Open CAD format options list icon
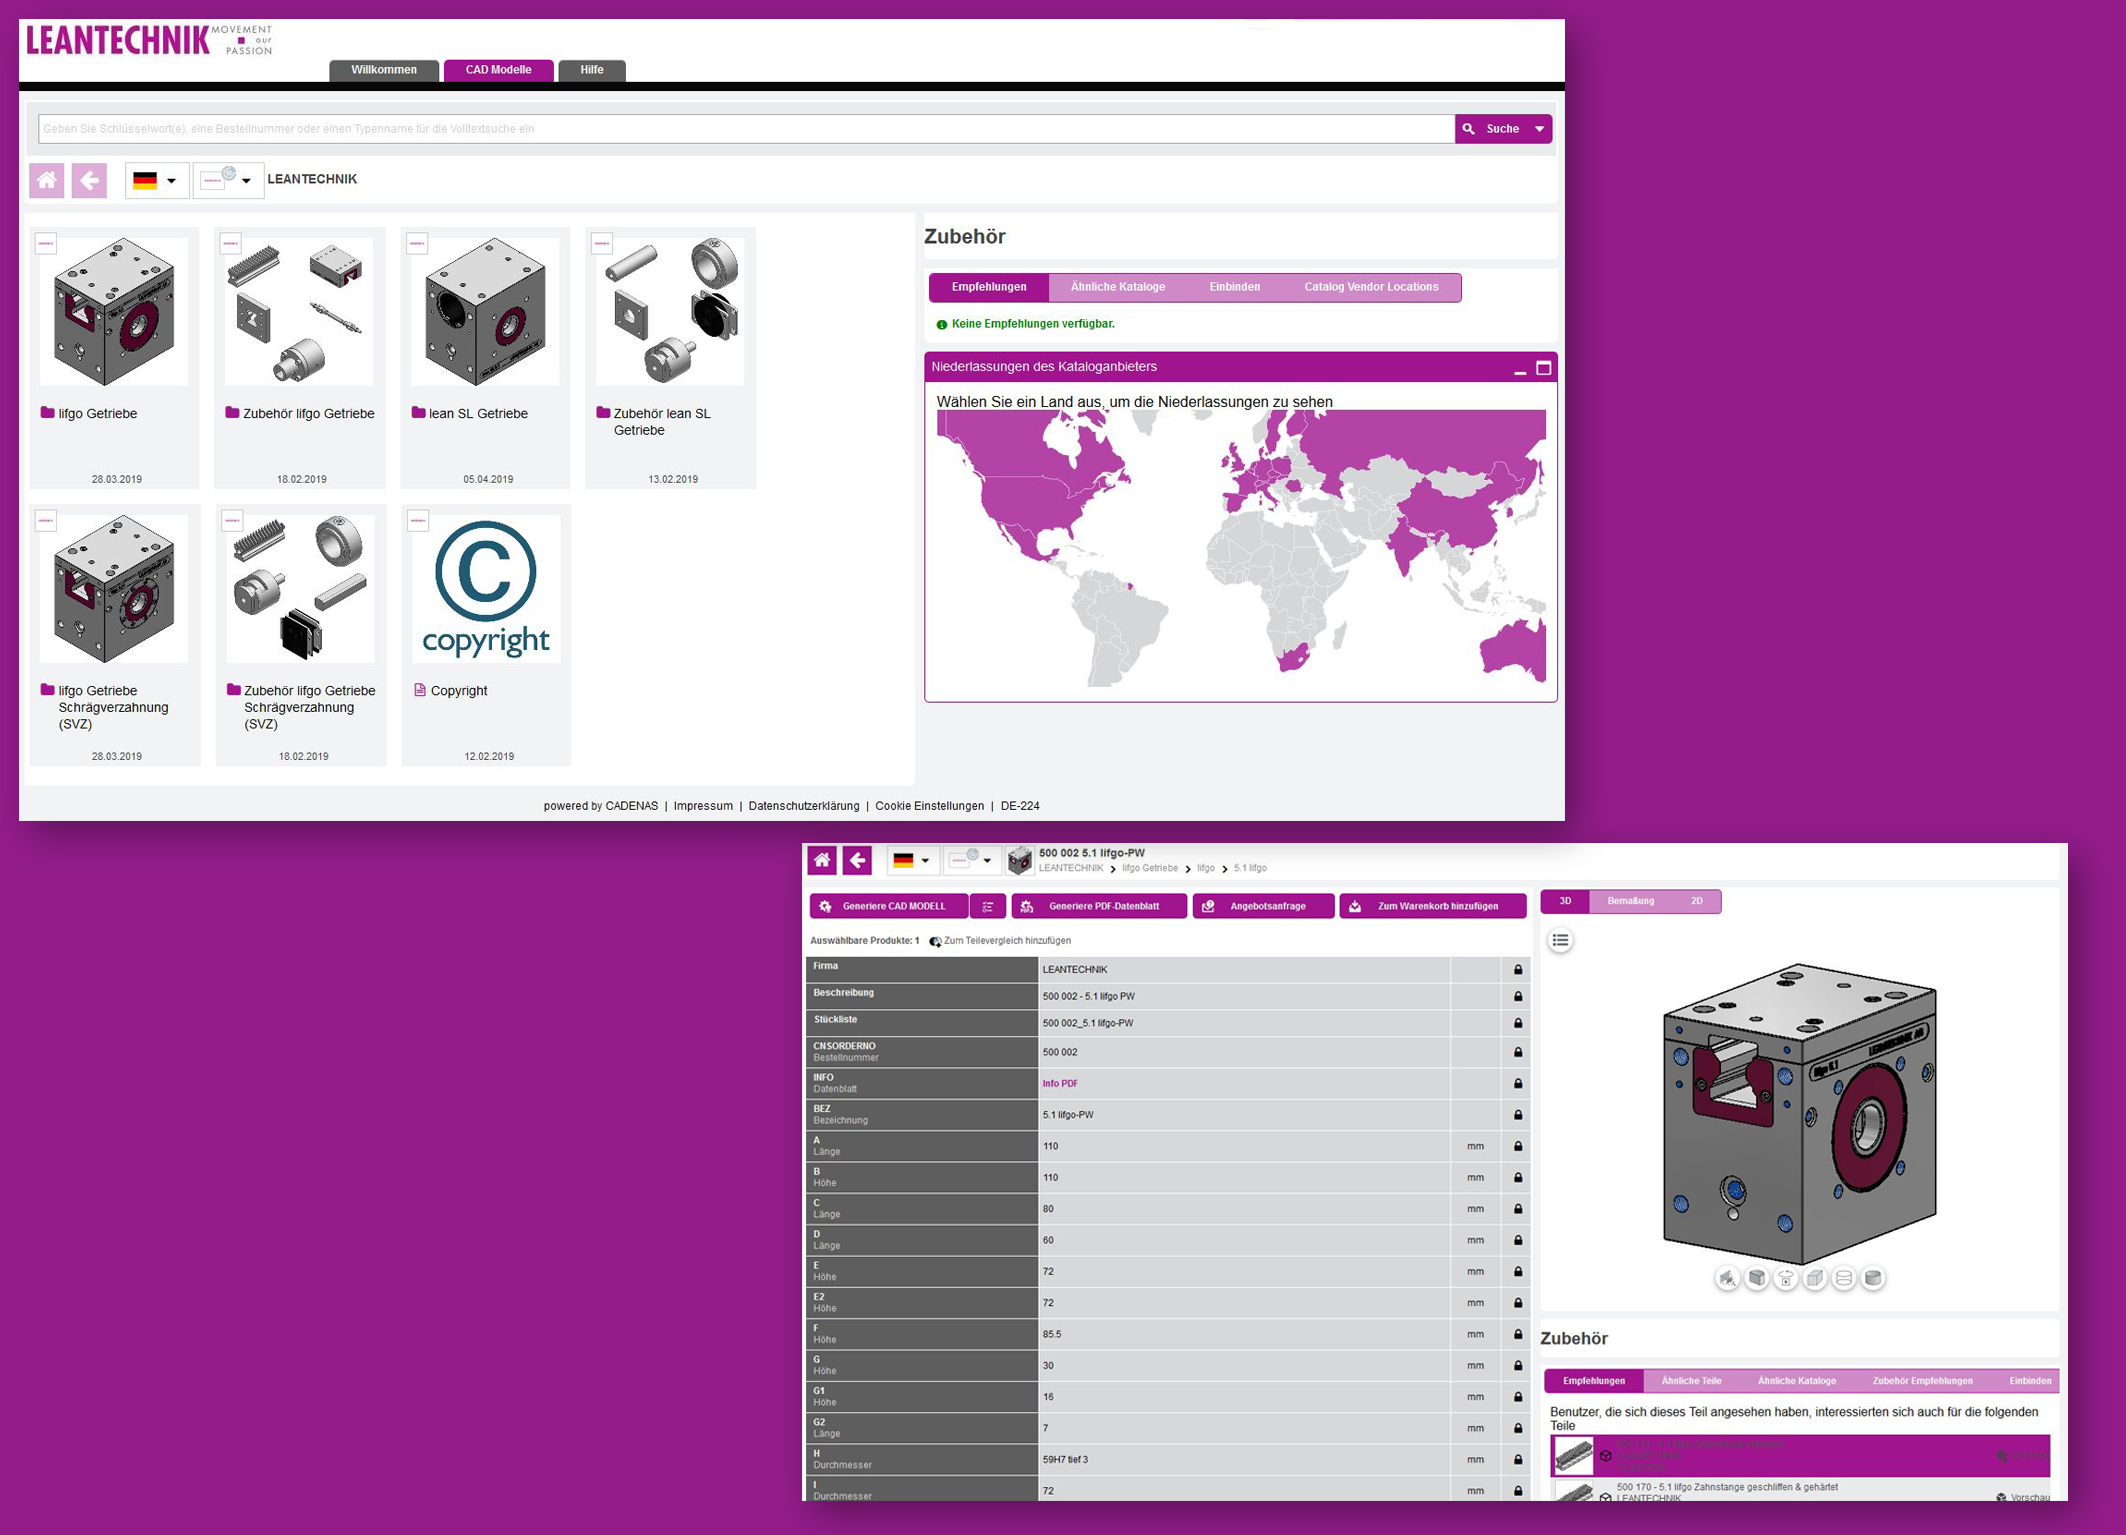2126x1535 pixels. pyautogui.click(x=988, y=906)
